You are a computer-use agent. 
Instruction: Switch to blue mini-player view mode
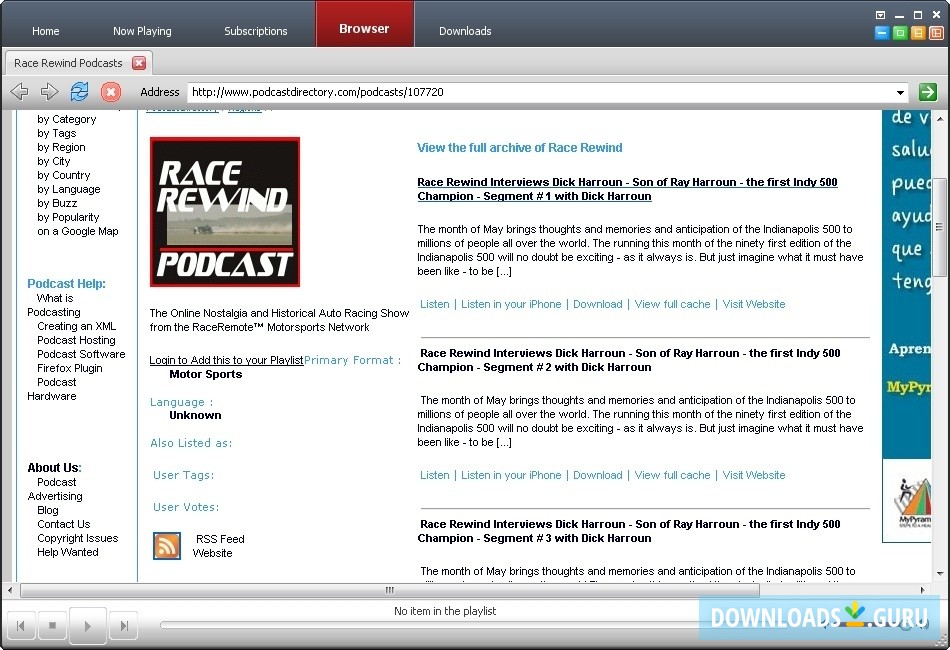882,33
